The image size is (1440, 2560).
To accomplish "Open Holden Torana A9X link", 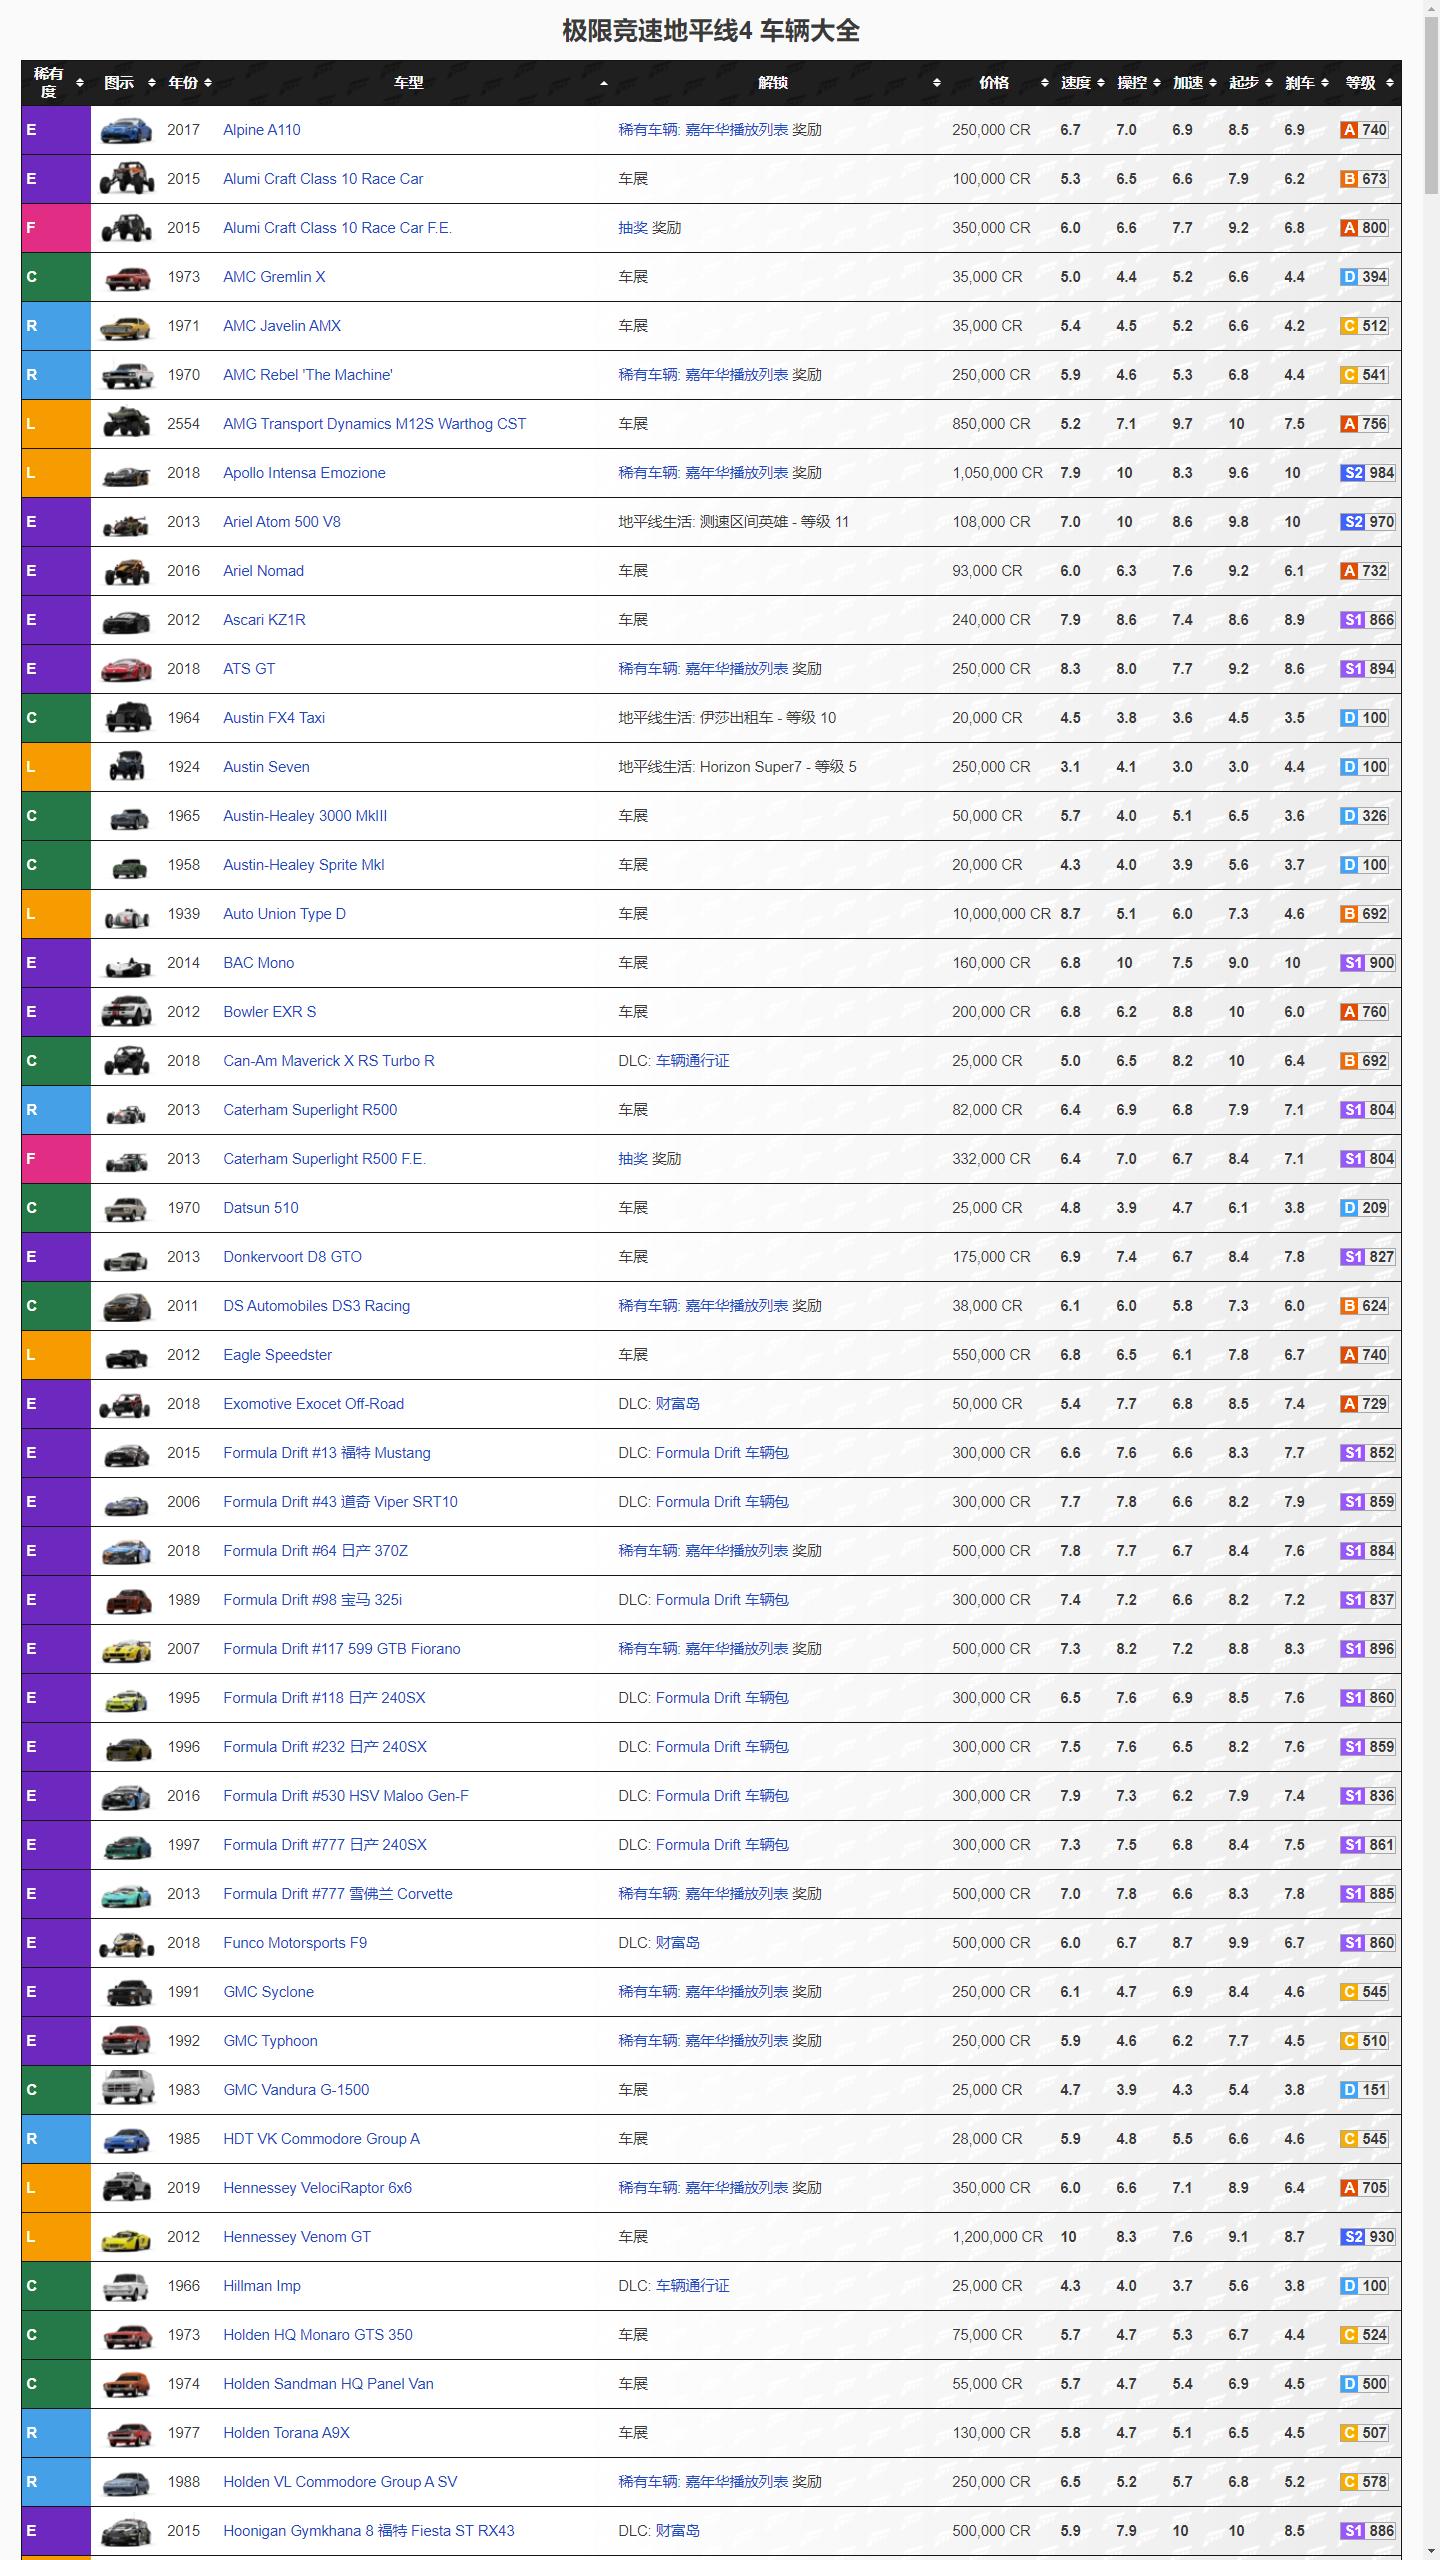I will (x=286, y=2433).
